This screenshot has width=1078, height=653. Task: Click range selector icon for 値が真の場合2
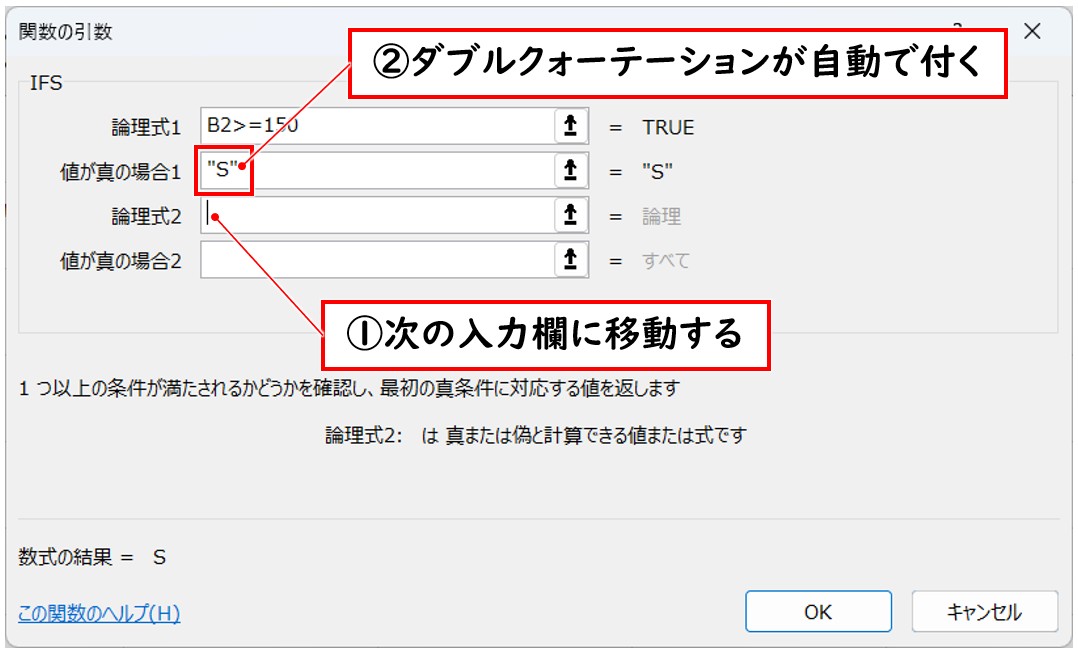[x=571, y=260]
